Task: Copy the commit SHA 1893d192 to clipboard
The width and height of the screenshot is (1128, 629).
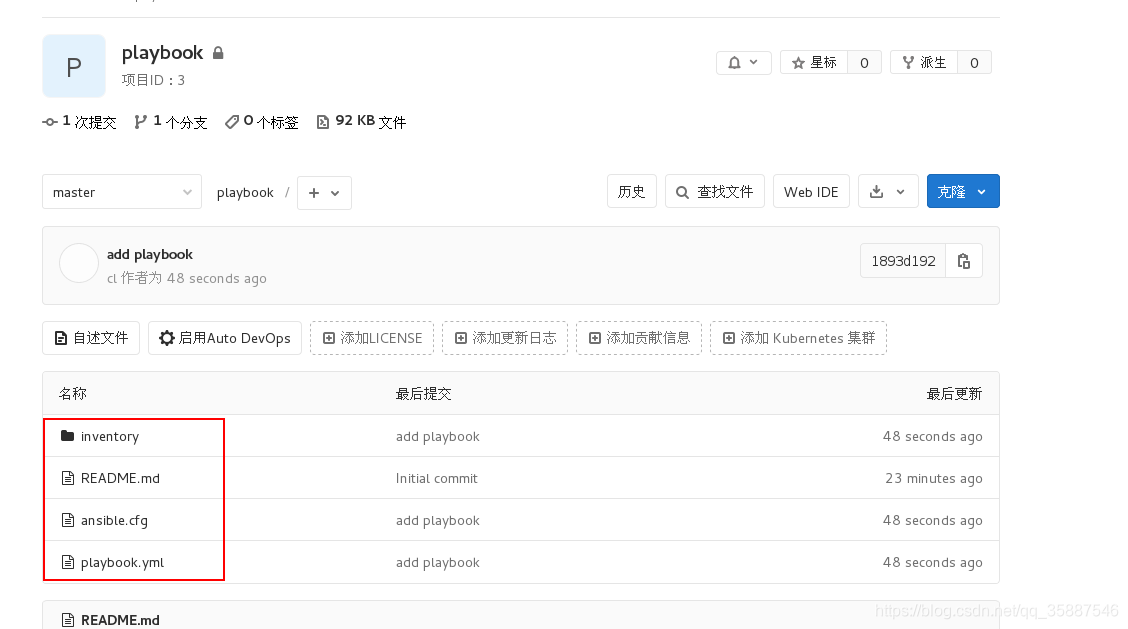Action: coord(963,260)
